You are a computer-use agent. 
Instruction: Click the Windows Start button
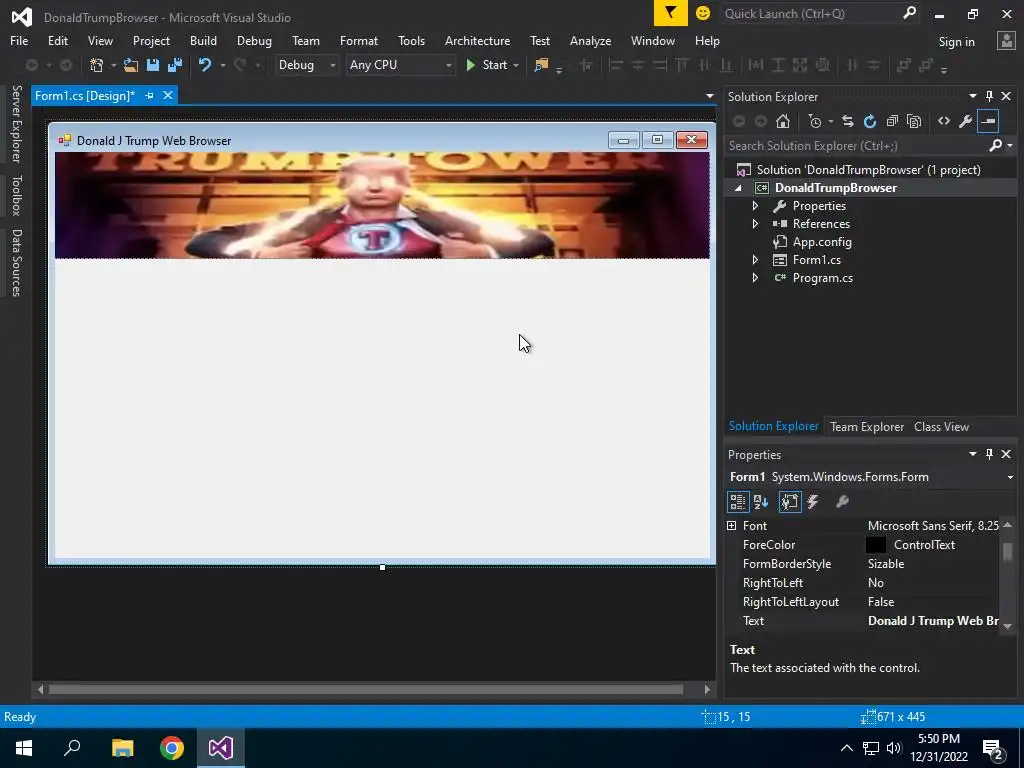pos(24,748)
